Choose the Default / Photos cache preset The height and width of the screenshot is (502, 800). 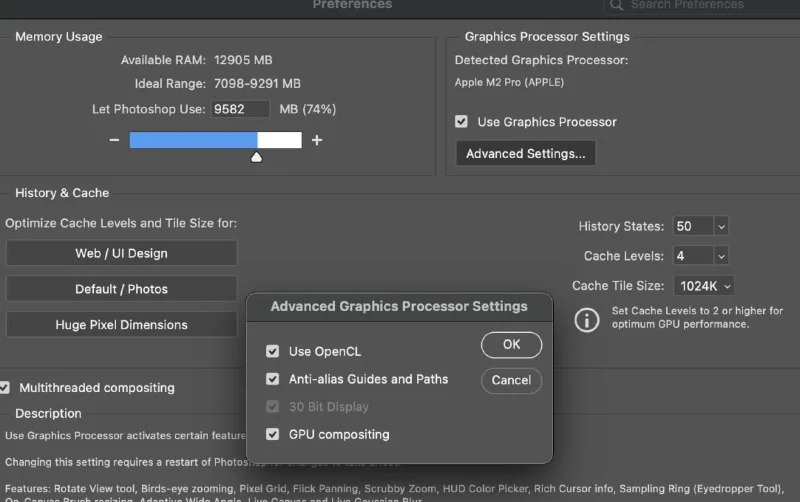[x=121, y=289]
